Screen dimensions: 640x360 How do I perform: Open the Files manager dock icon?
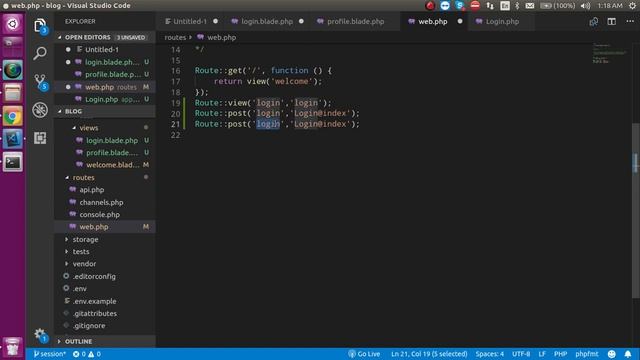pyautogui.click(x=13, y=93)
